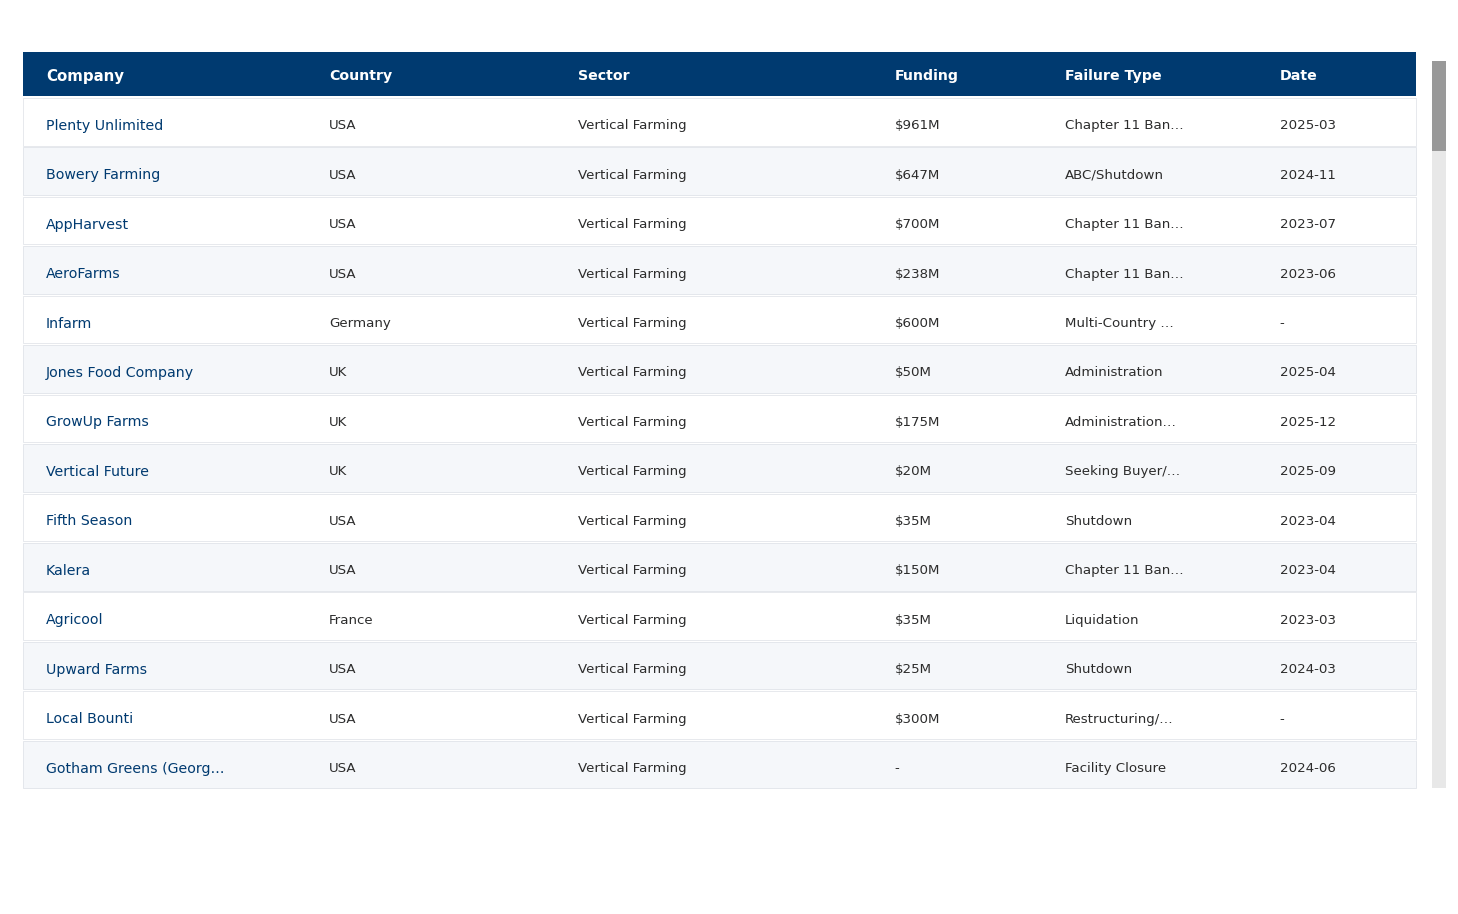Click the 2023-06 date cell
This screenshot has width=1458, height=914.
point(1308,274)
